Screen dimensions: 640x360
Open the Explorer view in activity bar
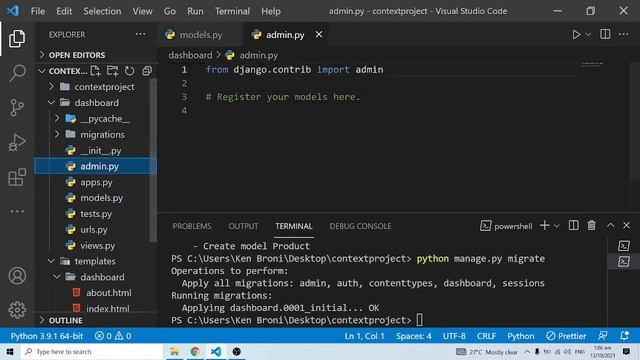coord(17,39)
